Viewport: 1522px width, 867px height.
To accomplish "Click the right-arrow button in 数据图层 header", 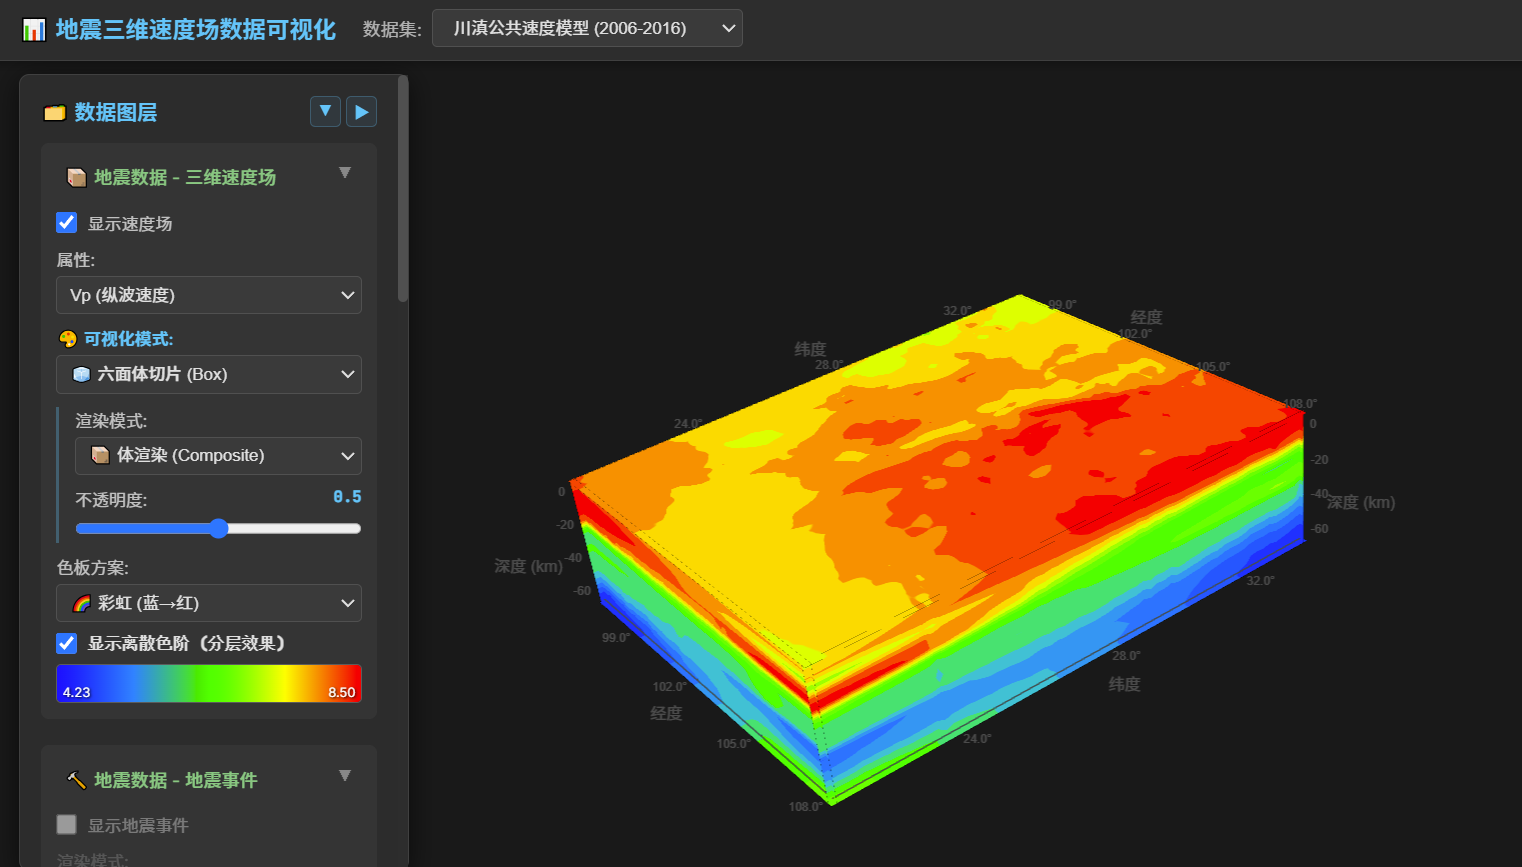I will [x=361, y=111].
